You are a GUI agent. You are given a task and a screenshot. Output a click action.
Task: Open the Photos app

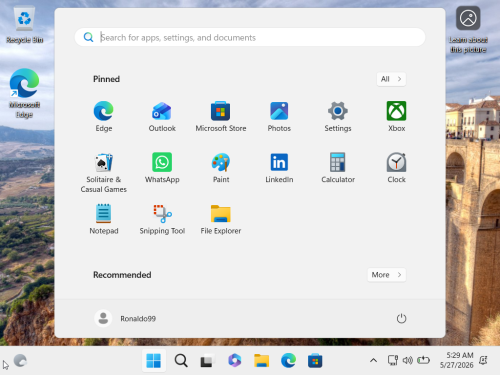pos(279,116)
